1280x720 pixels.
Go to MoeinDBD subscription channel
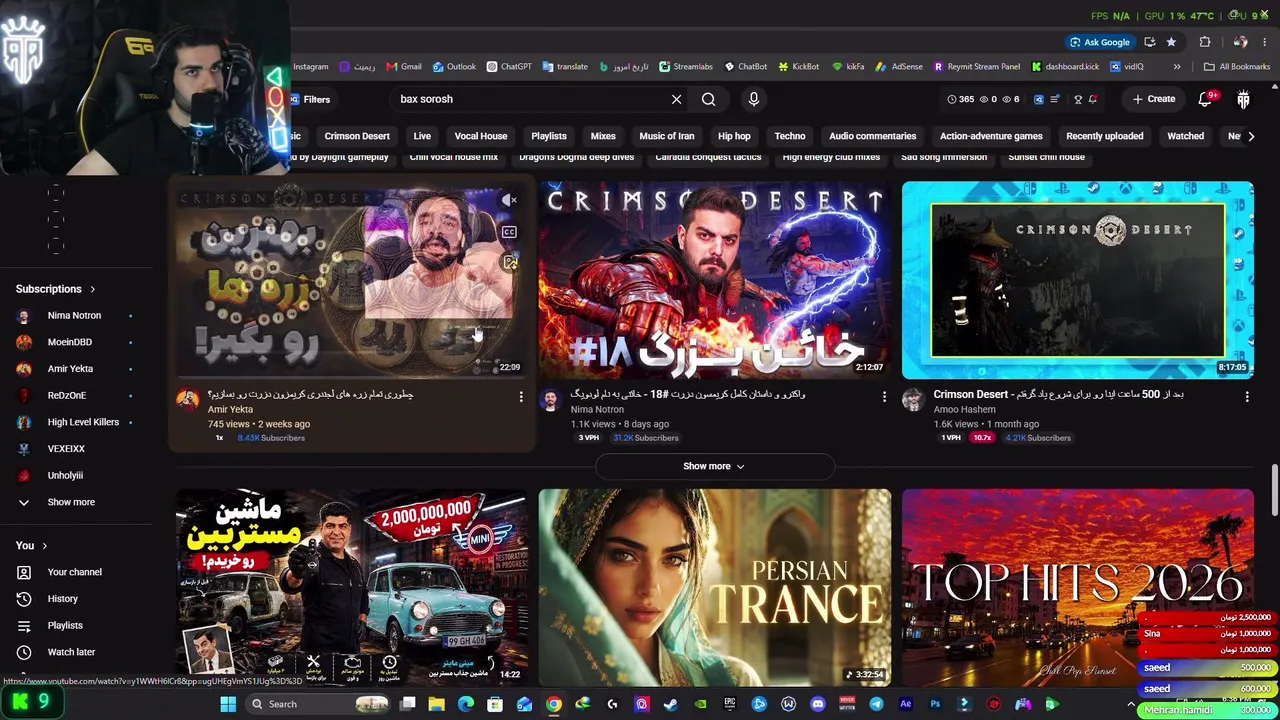click(70, 342)
